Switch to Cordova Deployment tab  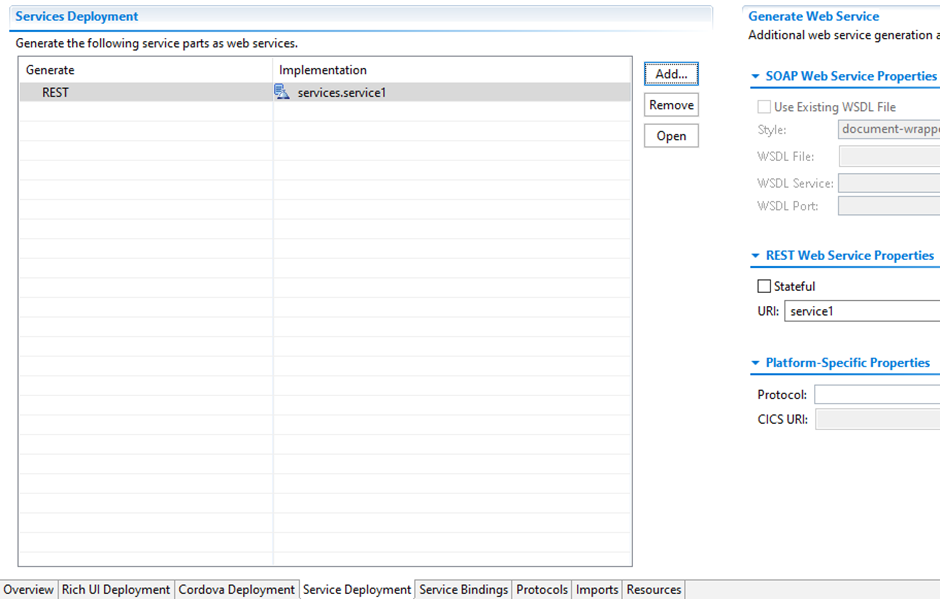236,589
